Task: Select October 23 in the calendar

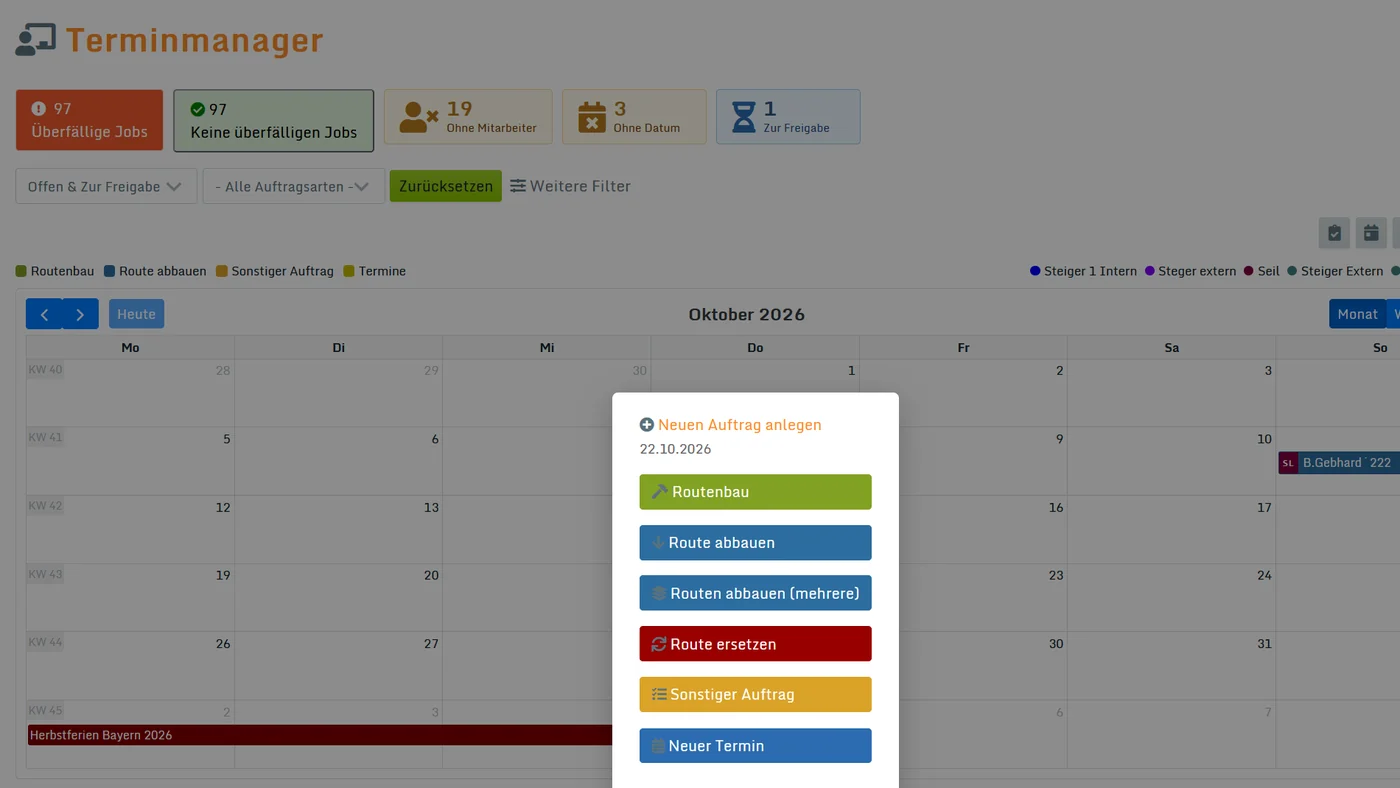Action: [x=1056, y=576]
